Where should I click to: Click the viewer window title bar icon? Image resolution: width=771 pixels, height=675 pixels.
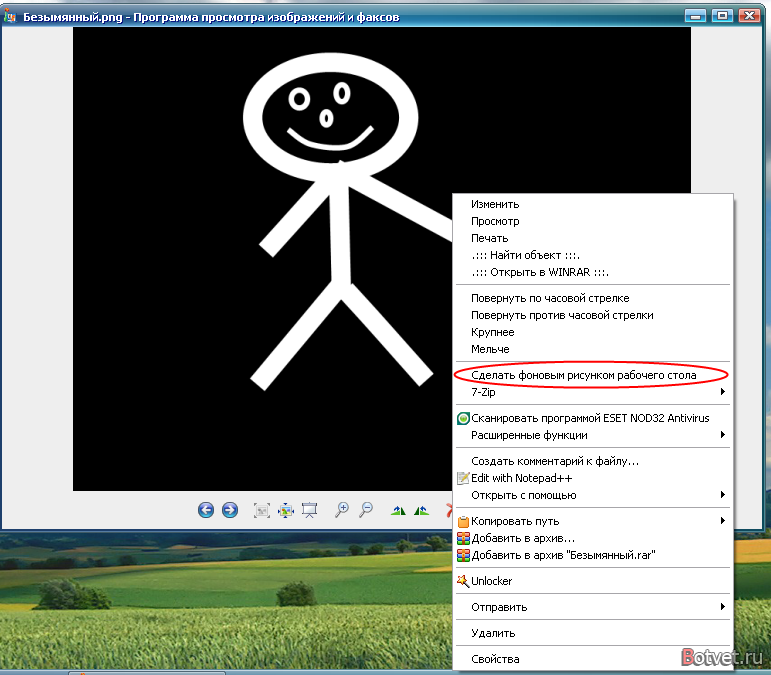click(x=10, y=17)
